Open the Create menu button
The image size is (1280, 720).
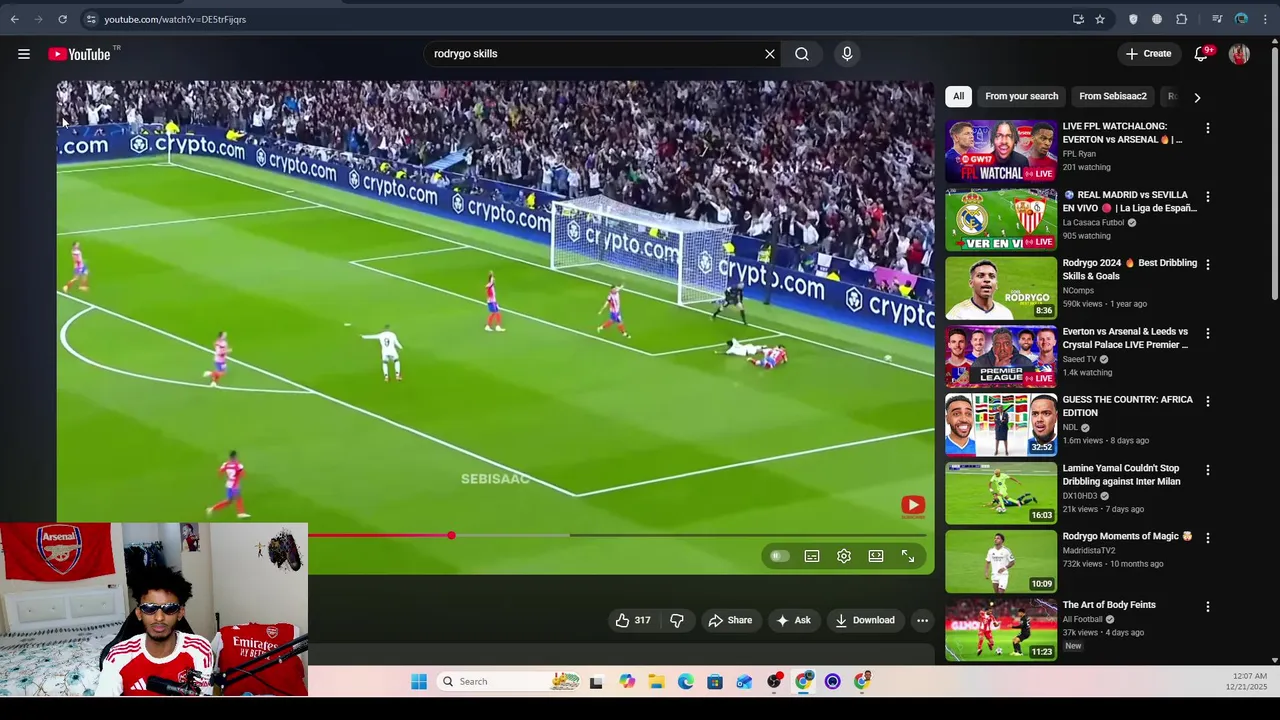[x=1148, y=54]
